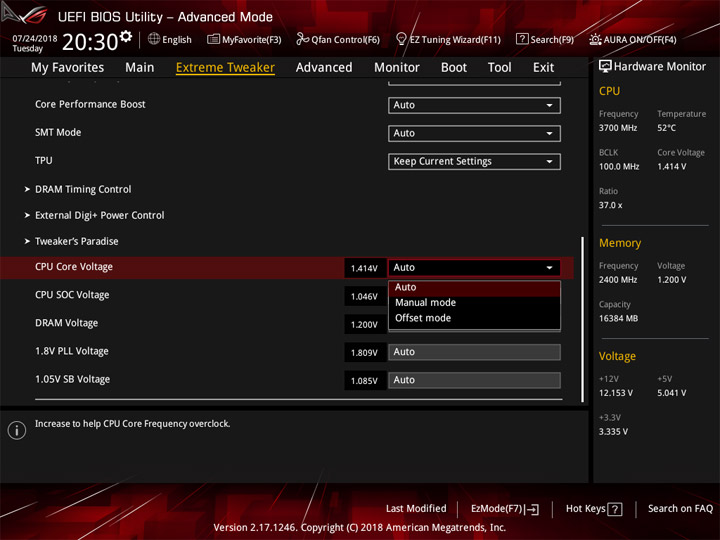Click 16384 MB memory capacity value
This screenshot has height=540, width=720.
(x=618, y=318)
